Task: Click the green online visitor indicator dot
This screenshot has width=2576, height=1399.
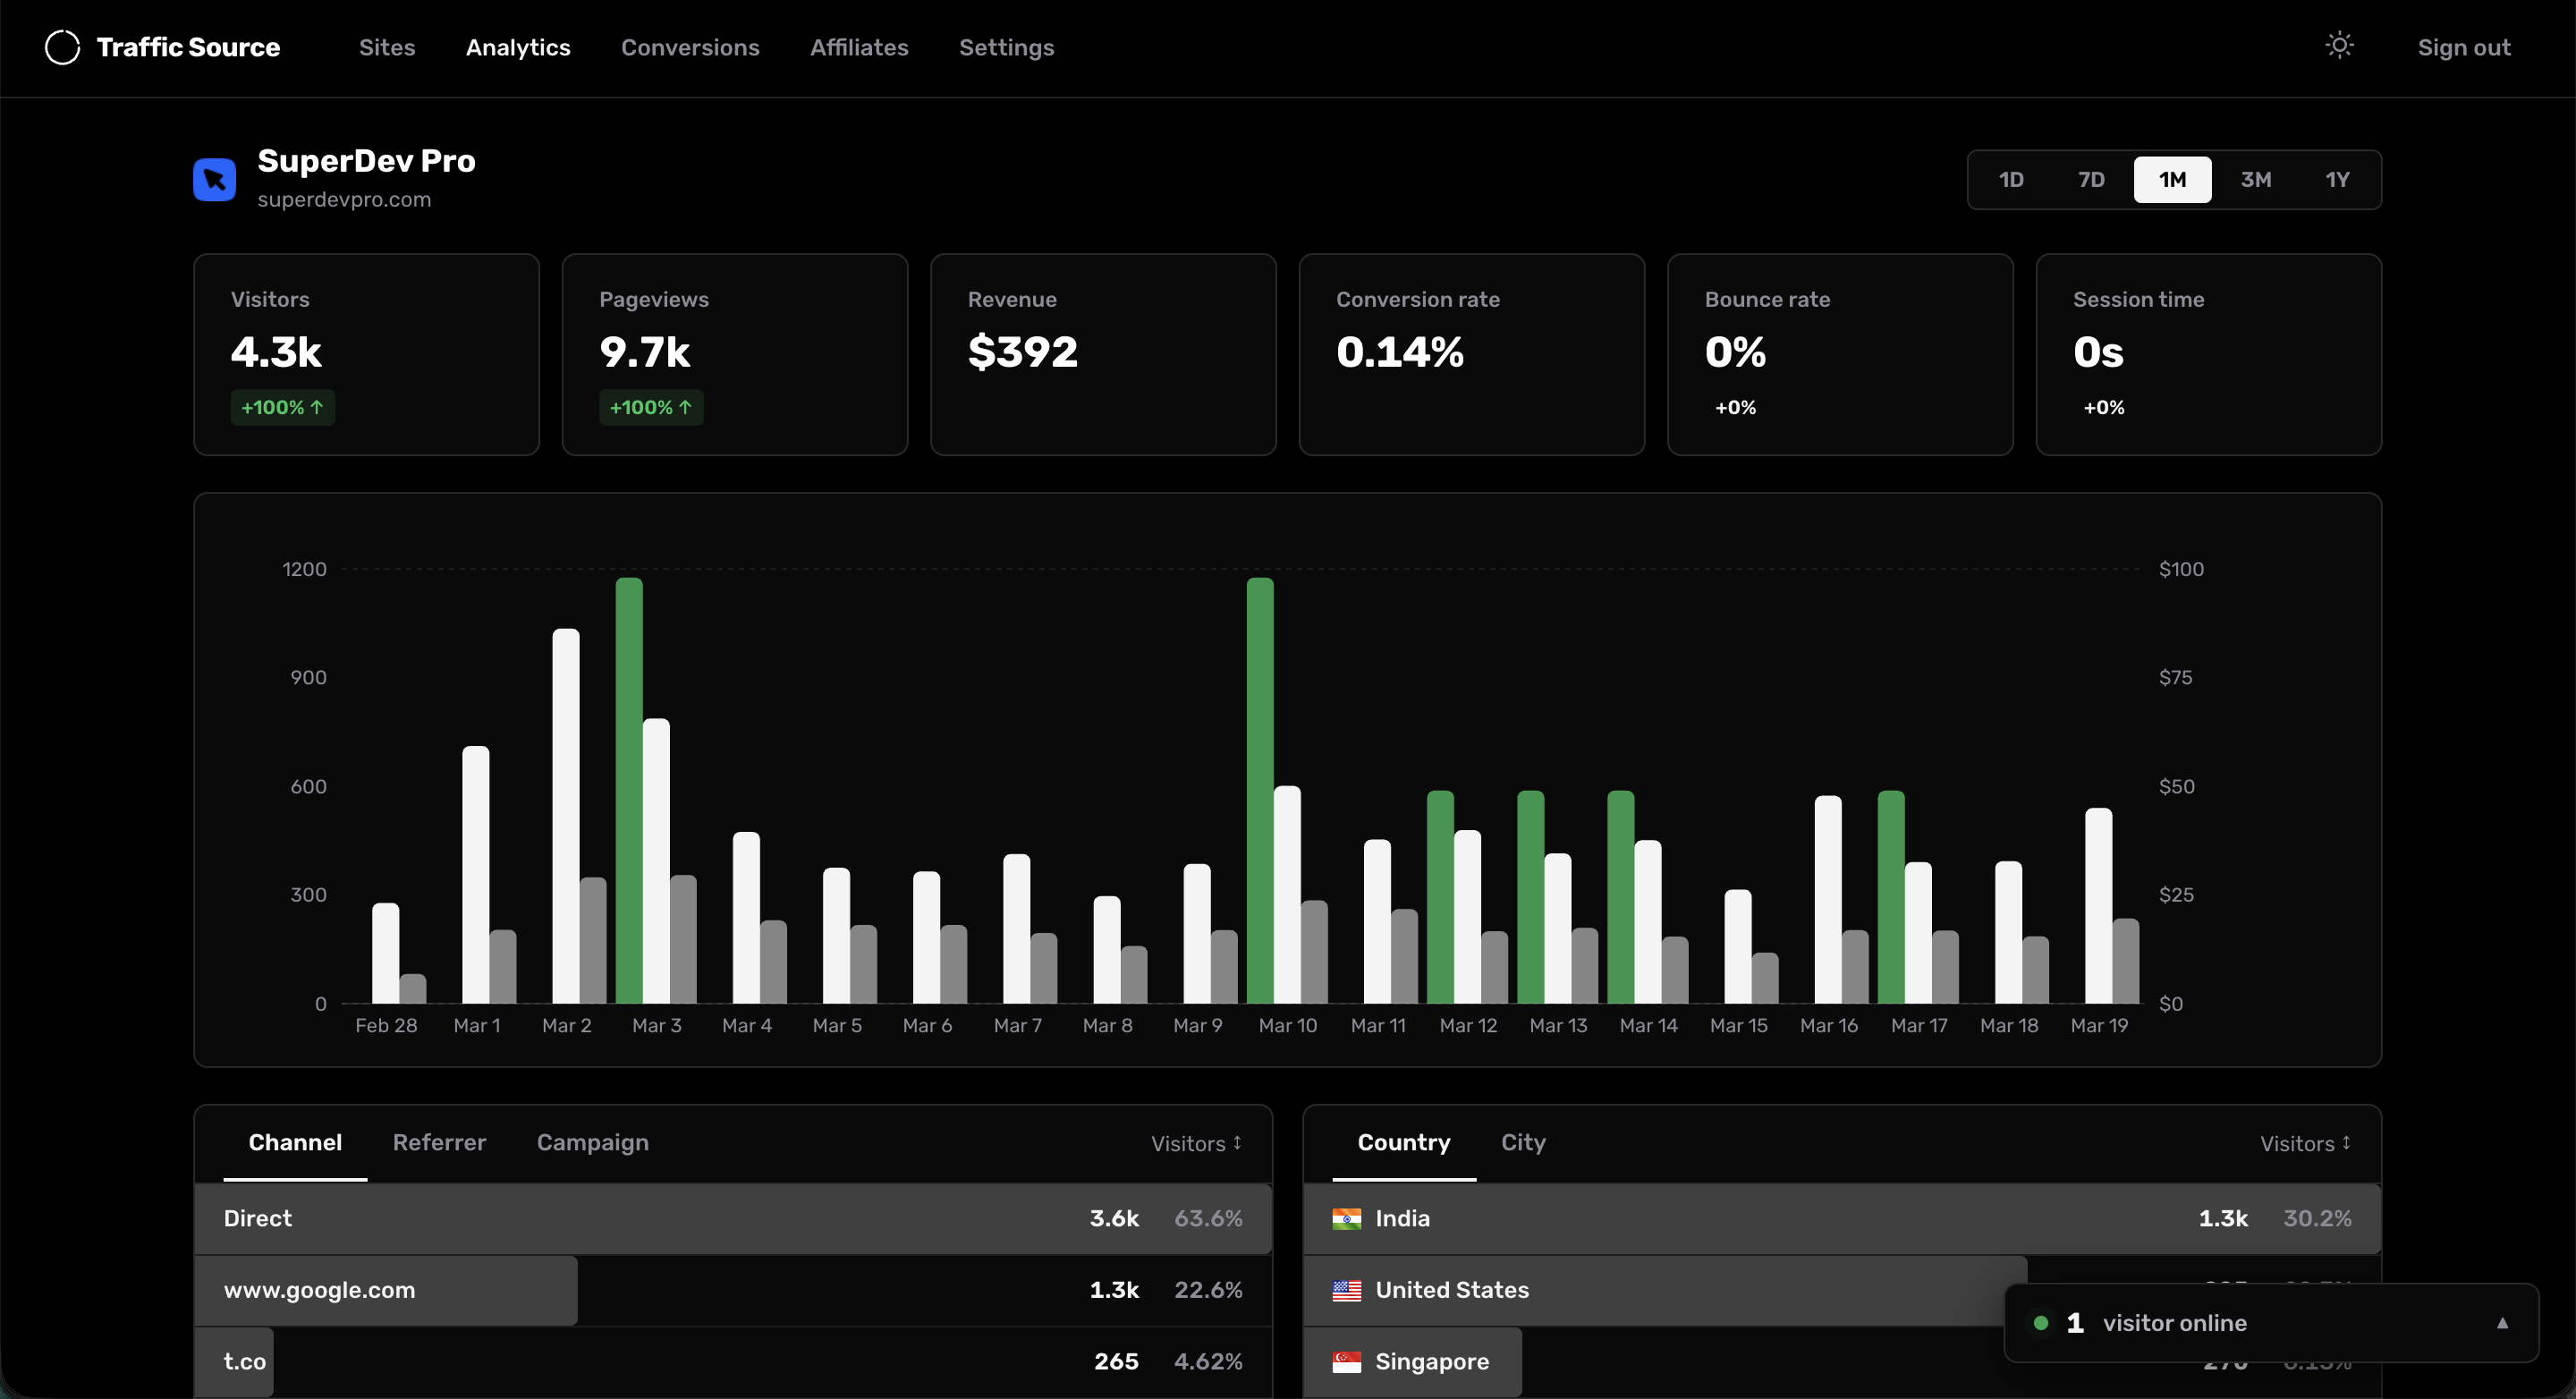Action: click(x=2042, y=1322)
